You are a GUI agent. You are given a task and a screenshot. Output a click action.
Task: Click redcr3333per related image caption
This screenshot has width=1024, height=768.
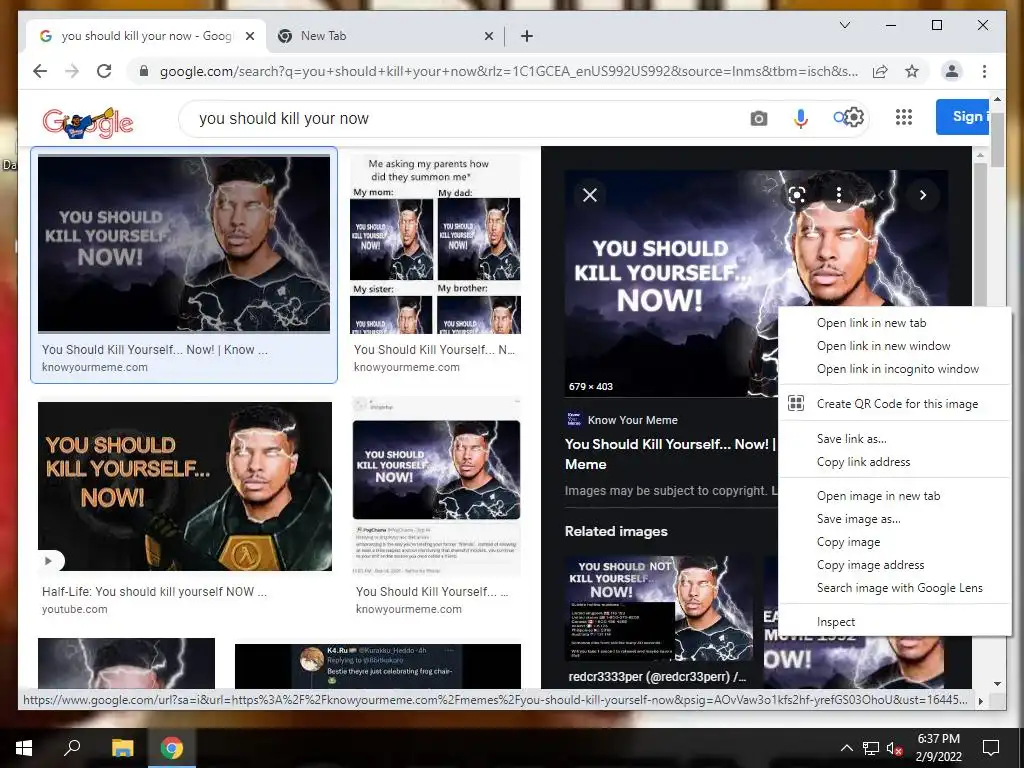(657, 677)
